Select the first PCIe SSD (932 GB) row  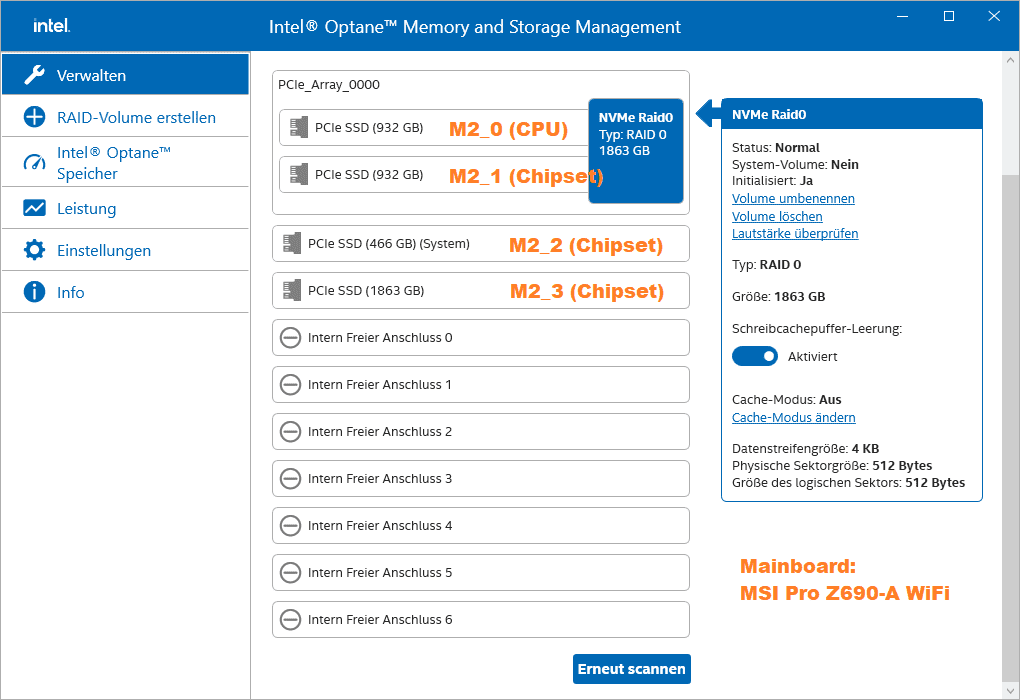click(x=434, y=128)
